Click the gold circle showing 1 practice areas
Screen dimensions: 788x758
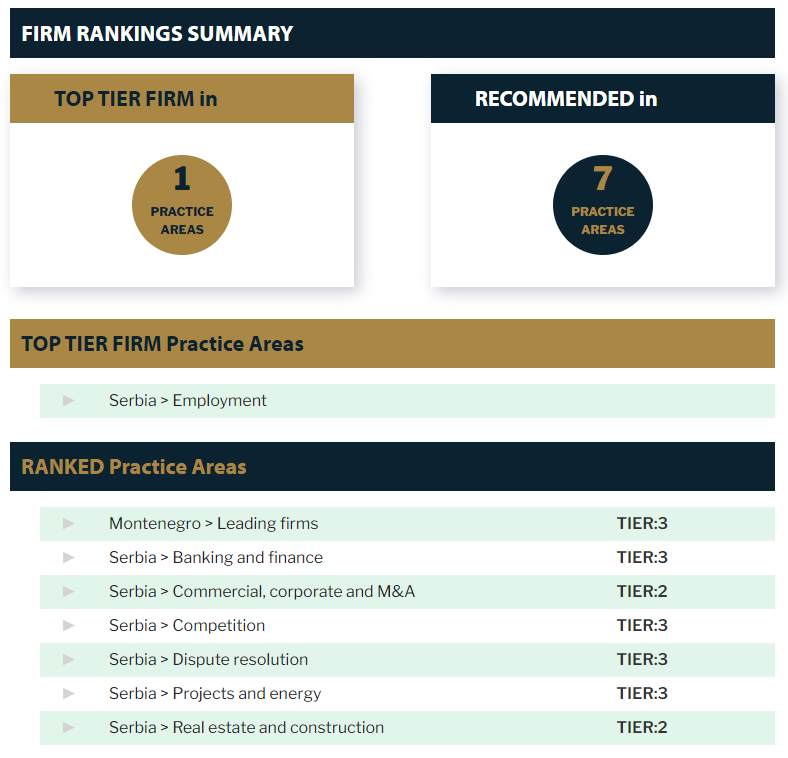pos(182,205)
